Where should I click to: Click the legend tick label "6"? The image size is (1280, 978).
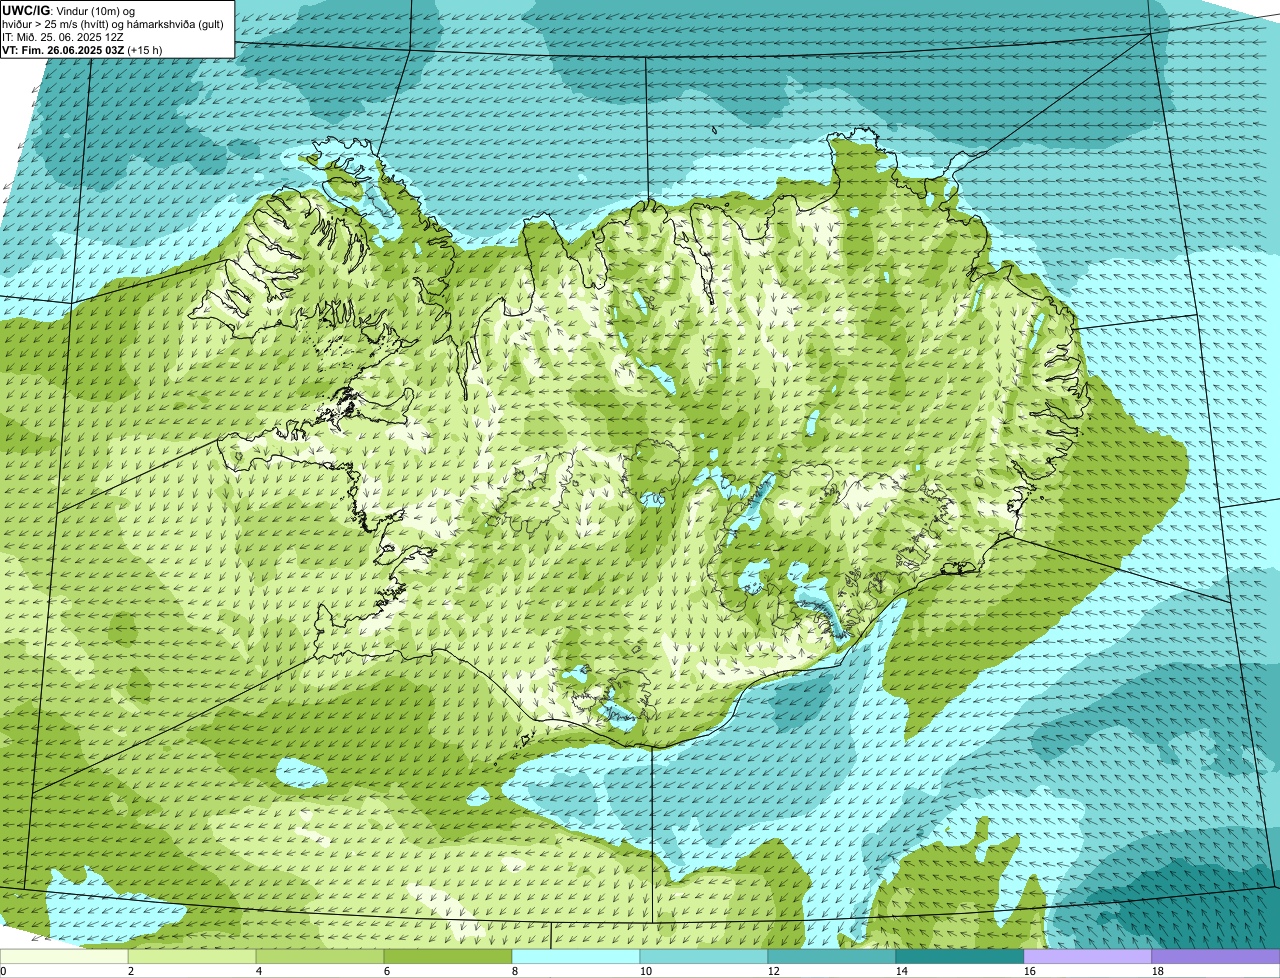pyautogui.click(x=387, y=971)
